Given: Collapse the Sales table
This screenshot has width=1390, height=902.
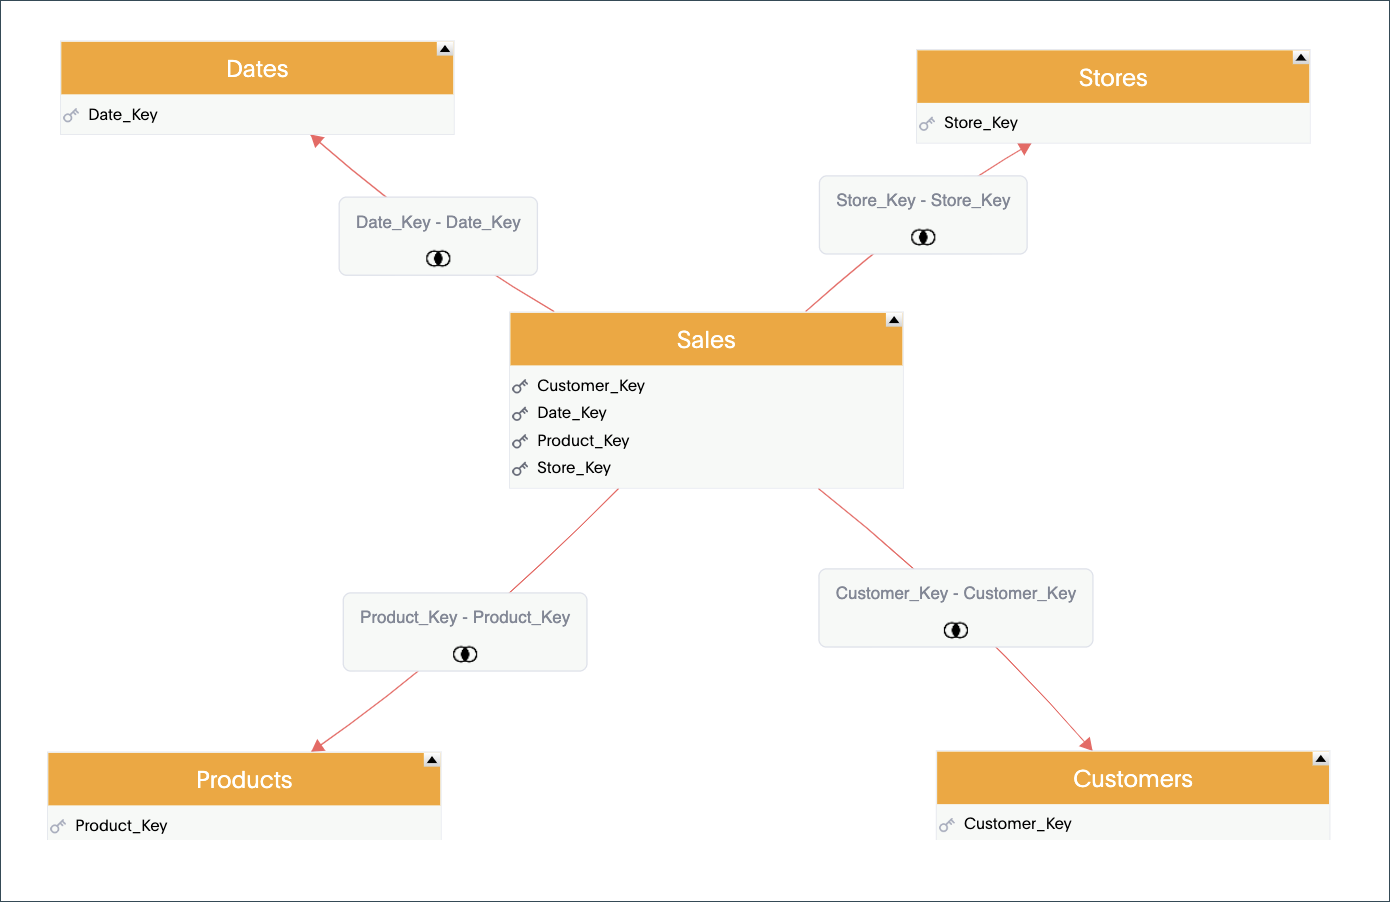Looking at the screenshot, I should pos(894,320).
